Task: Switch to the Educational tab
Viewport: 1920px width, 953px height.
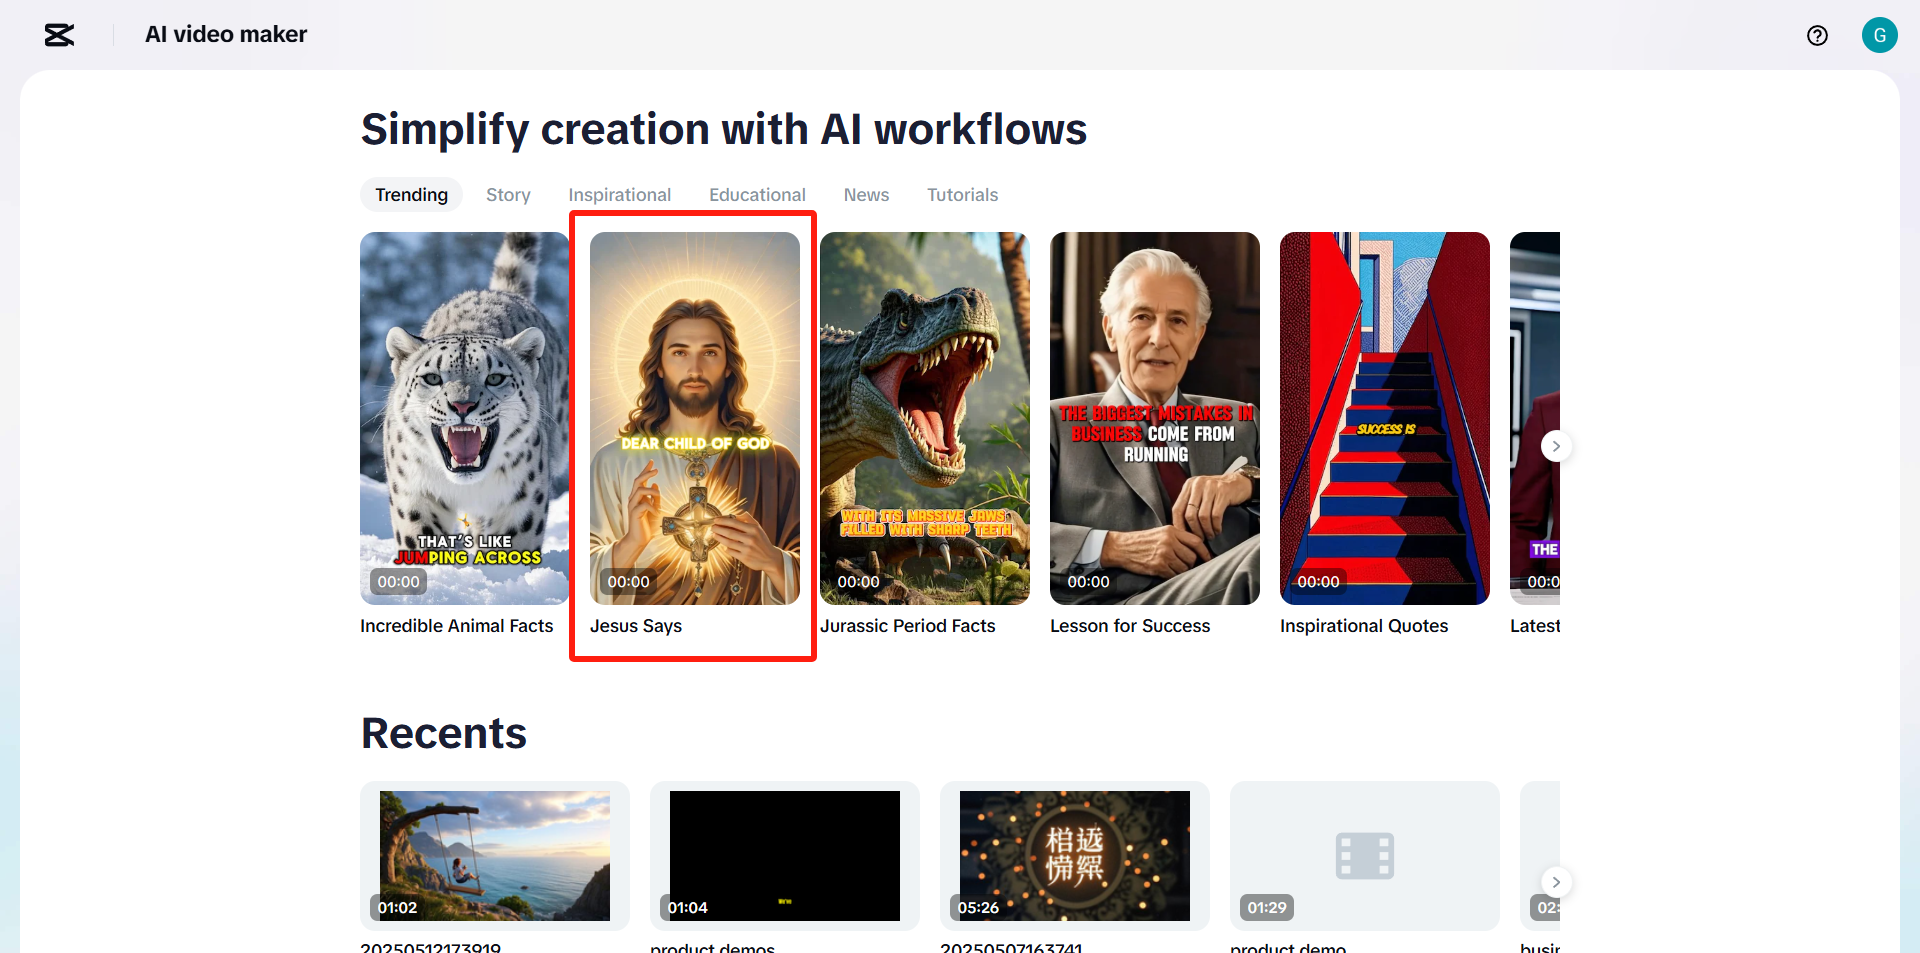Action: [x=757, y=195]
